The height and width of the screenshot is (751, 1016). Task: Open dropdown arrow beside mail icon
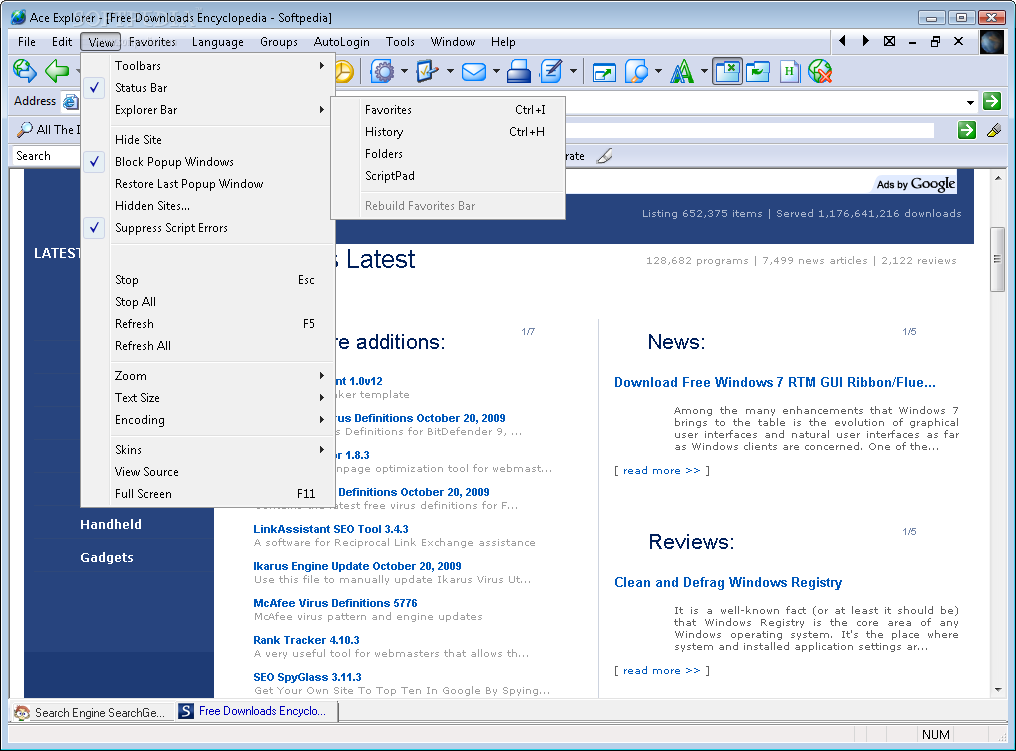pyautogui.click(x=496, y=71)
